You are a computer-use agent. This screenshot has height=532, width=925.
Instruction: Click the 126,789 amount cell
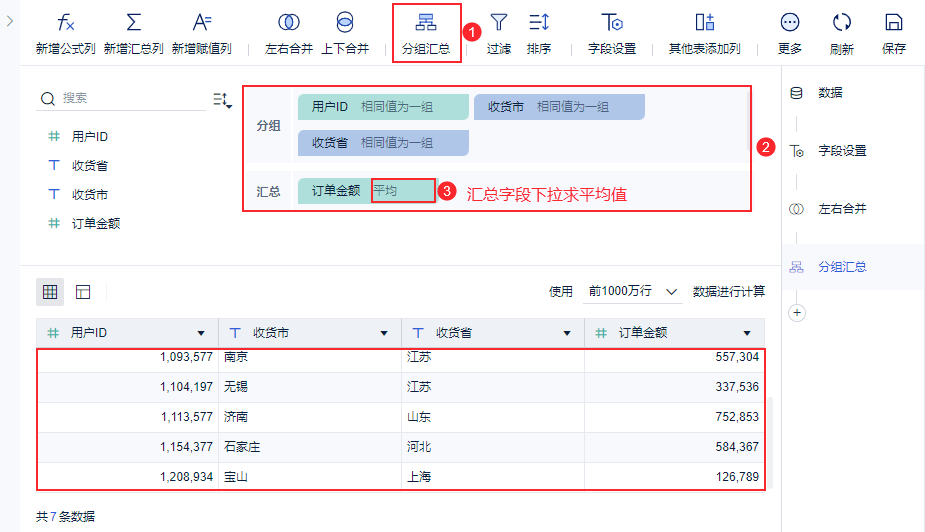(674, 477)
